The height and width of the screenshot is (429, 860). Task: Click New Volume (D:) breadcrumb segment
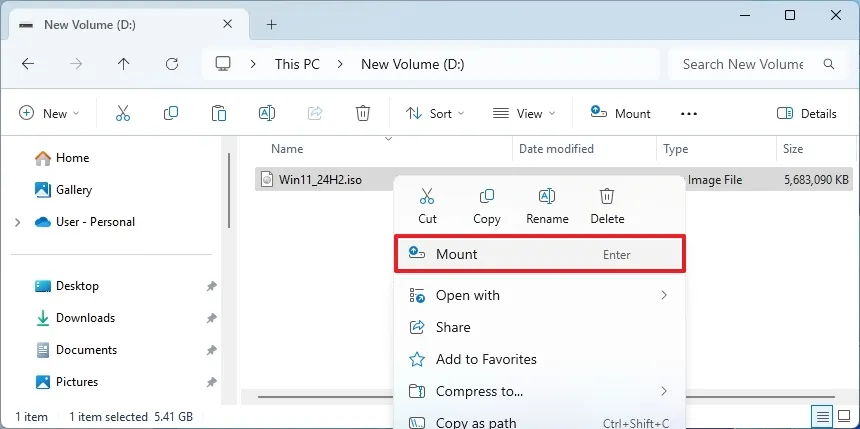[x=412, y=64]
